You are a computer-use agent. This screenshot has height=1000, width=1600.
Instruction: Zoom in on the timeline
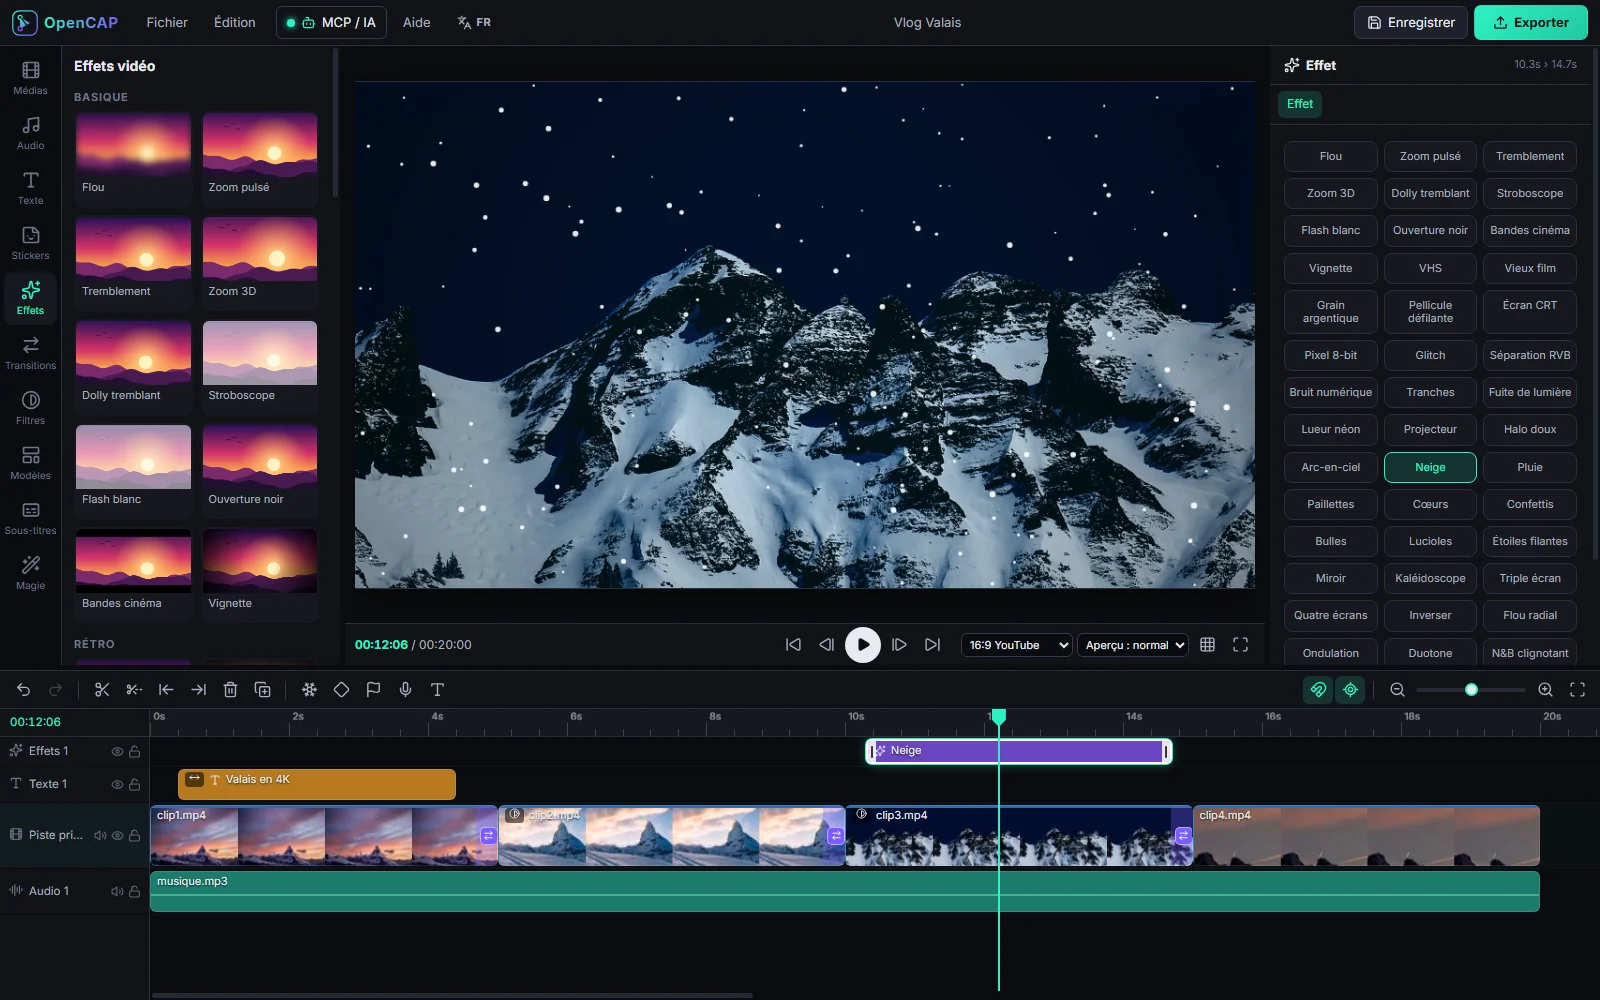1545,689
